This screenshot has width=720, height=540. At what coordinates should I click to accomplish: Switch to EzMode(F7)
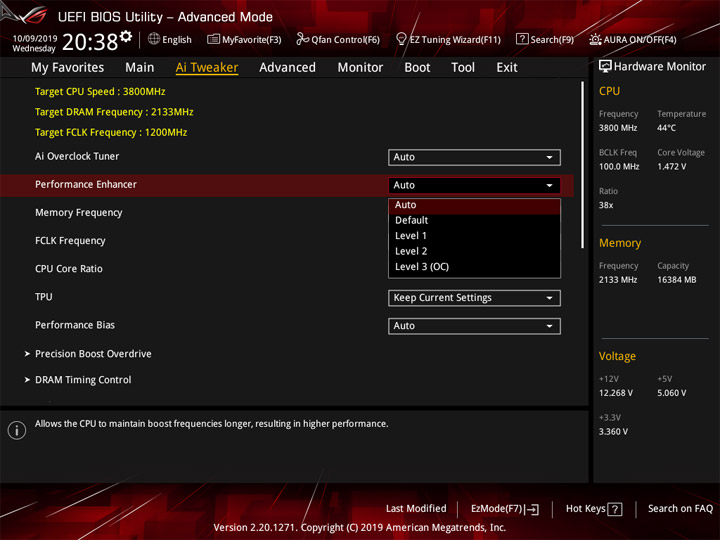(505, 509)
